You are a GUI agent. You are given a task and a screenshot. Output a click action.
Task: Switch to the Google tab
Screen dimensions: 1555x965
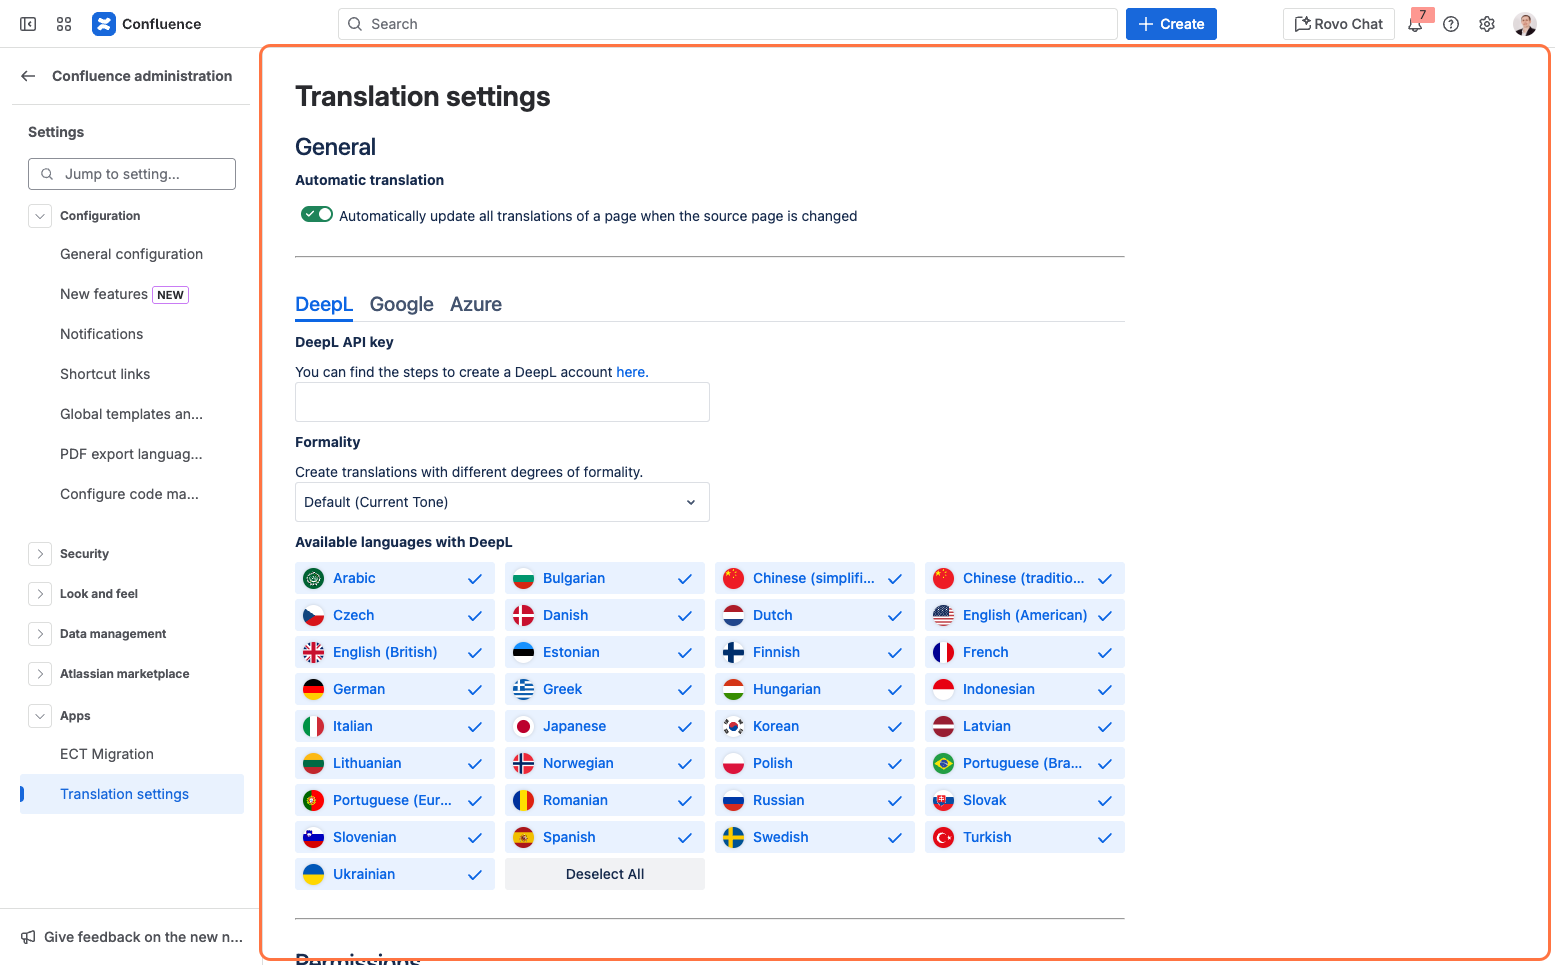[x=402, y=304]
